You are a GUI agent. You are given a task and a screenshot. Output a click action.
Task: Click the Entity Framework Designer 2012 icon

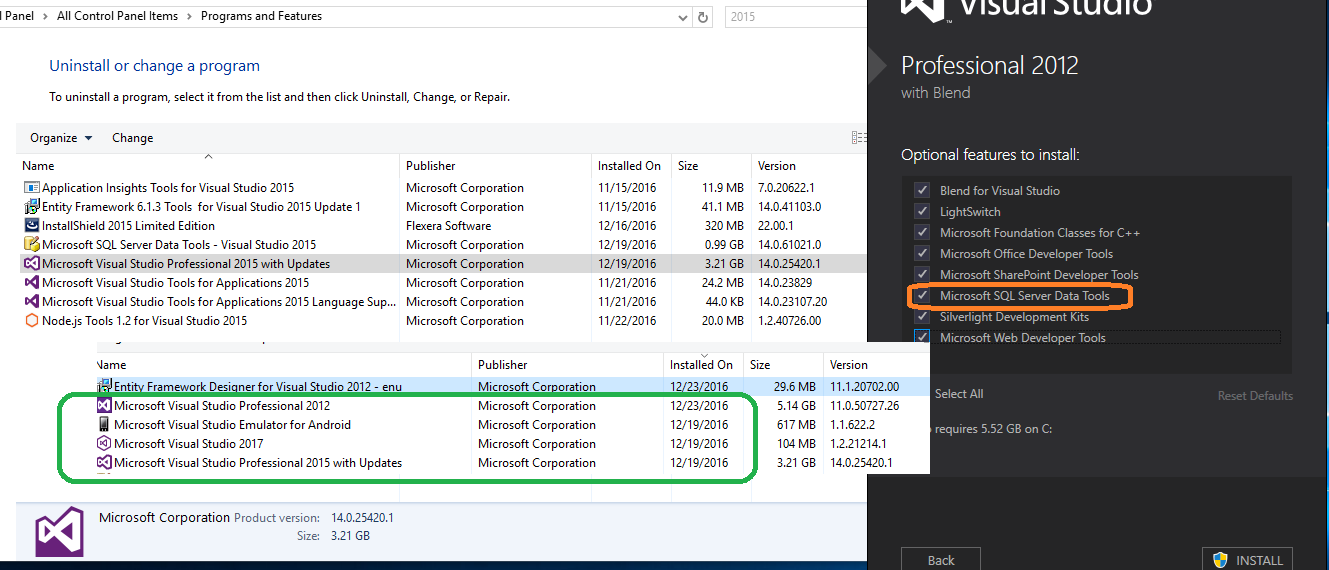coord(104,387)
